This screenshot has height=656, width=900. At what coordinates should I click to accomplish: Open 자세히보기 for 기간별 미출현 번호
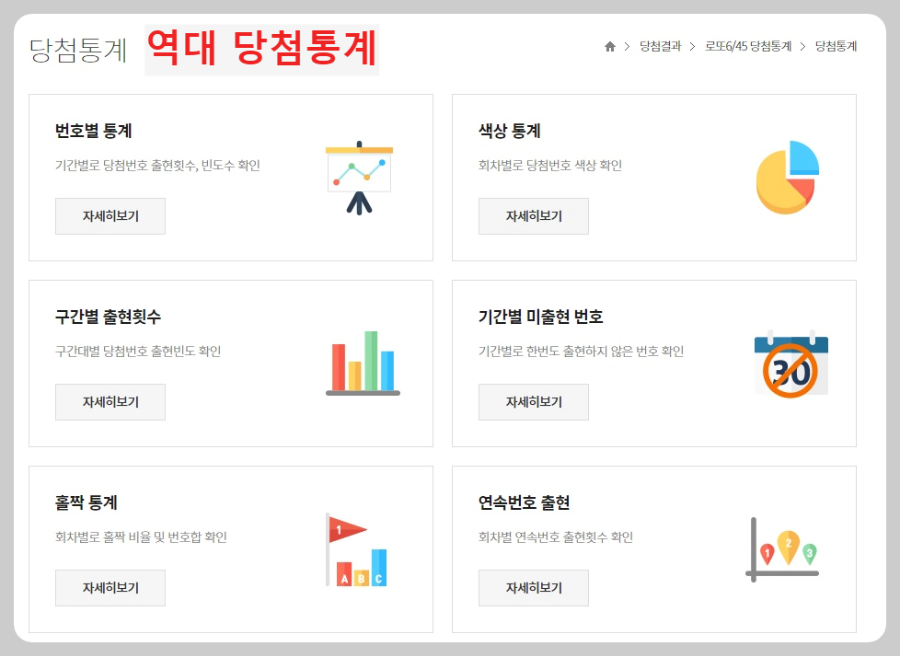[533, 402]
